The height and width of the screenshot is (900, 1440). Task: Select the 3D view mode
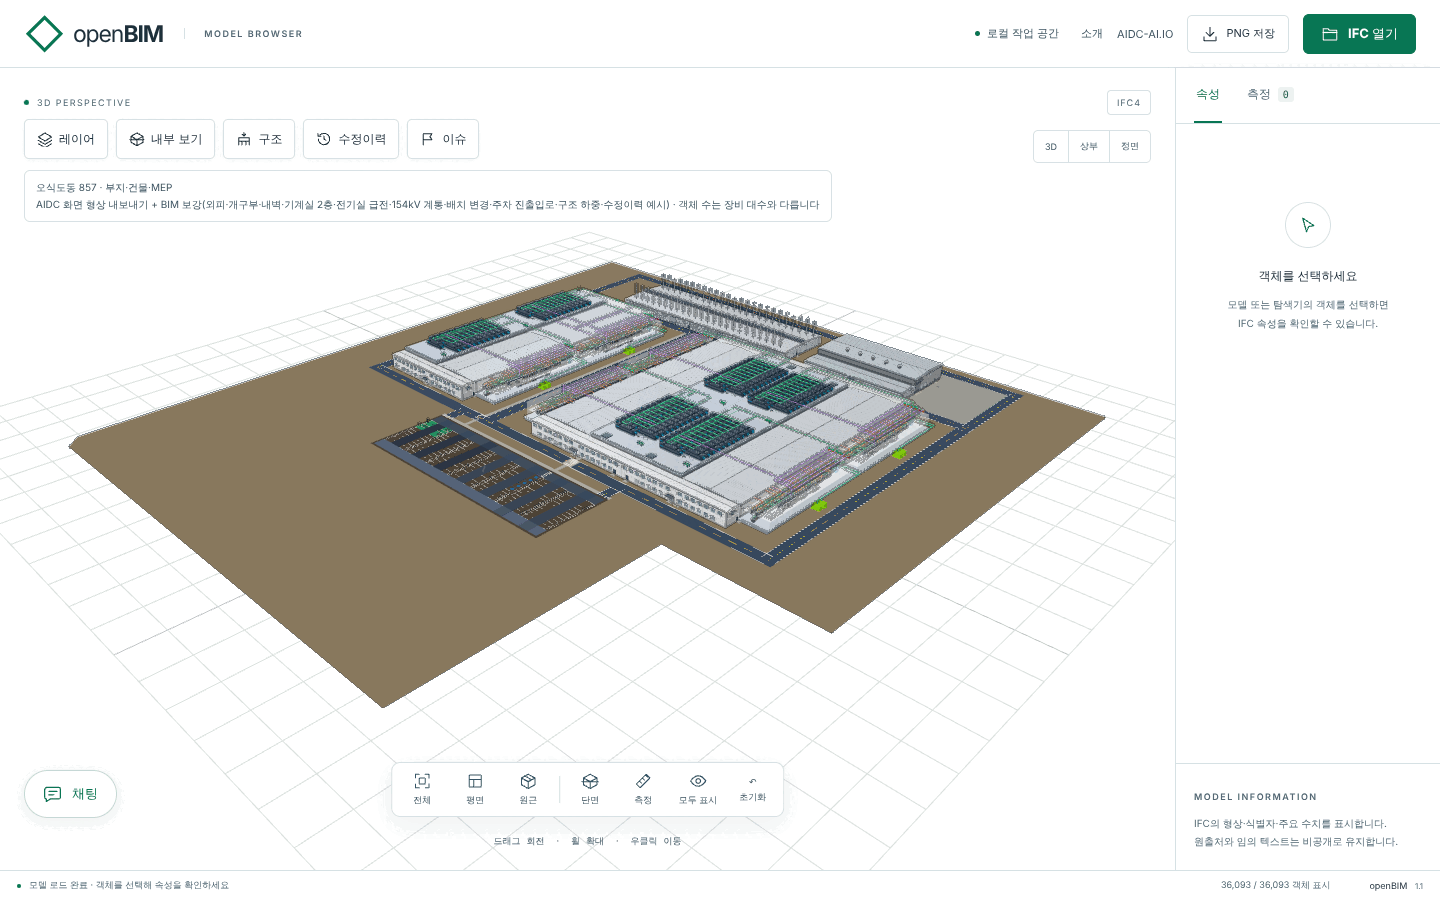[1051, 147]
